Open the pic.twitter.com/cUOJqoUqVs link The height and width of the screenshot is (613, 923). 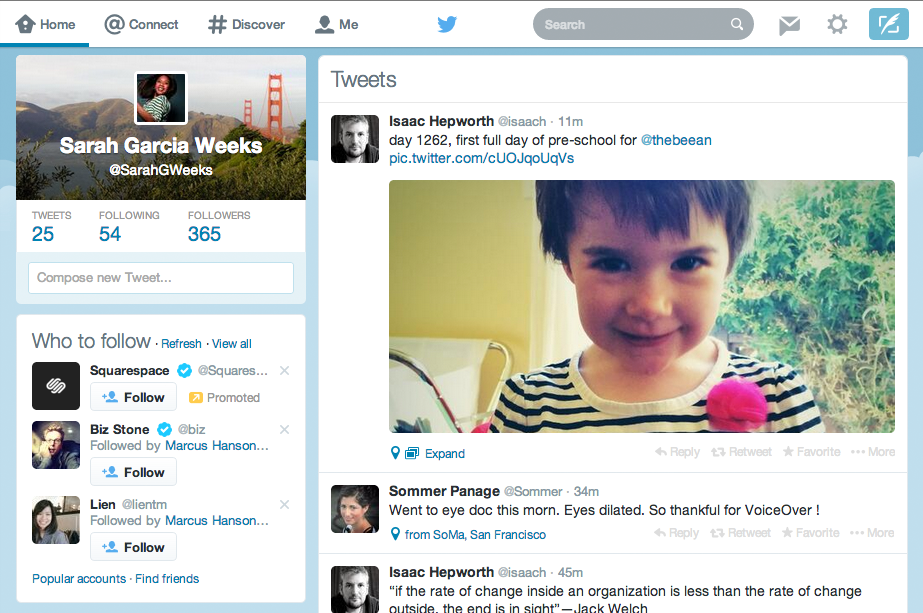point(482,158)
